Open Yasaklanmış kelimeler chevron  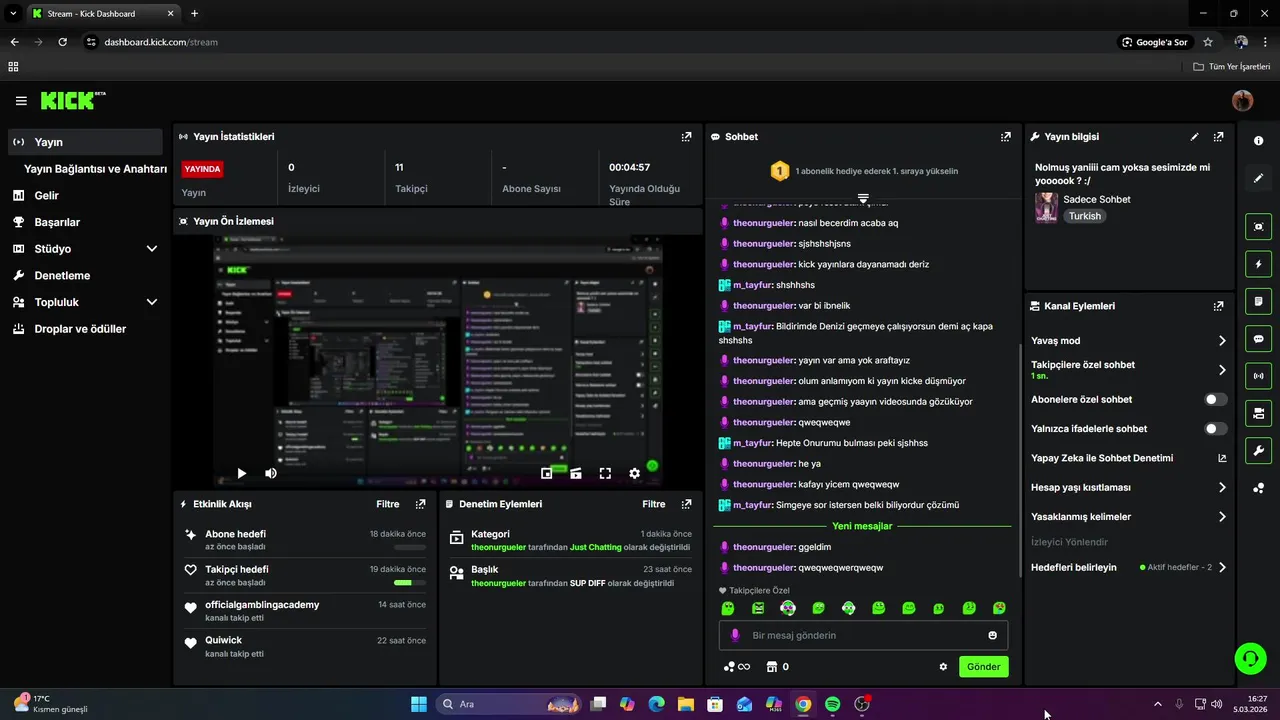point(1222,517)
